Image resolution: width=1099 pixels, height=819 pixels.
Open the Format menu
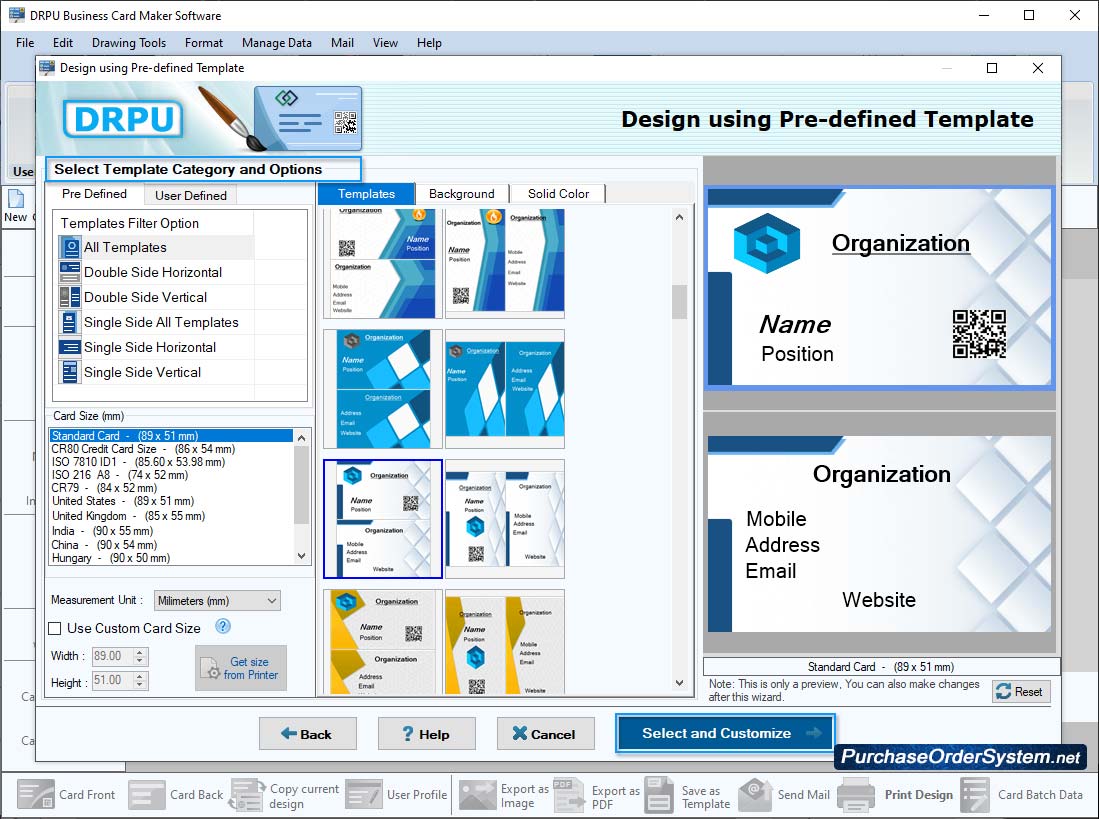204,43
